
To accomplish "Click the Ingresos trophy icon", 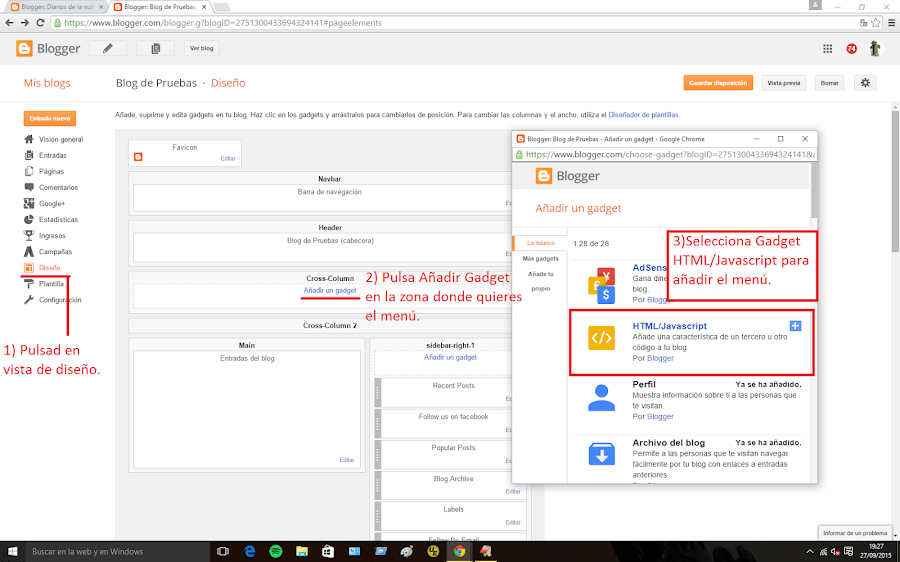I will pos(29,235).
